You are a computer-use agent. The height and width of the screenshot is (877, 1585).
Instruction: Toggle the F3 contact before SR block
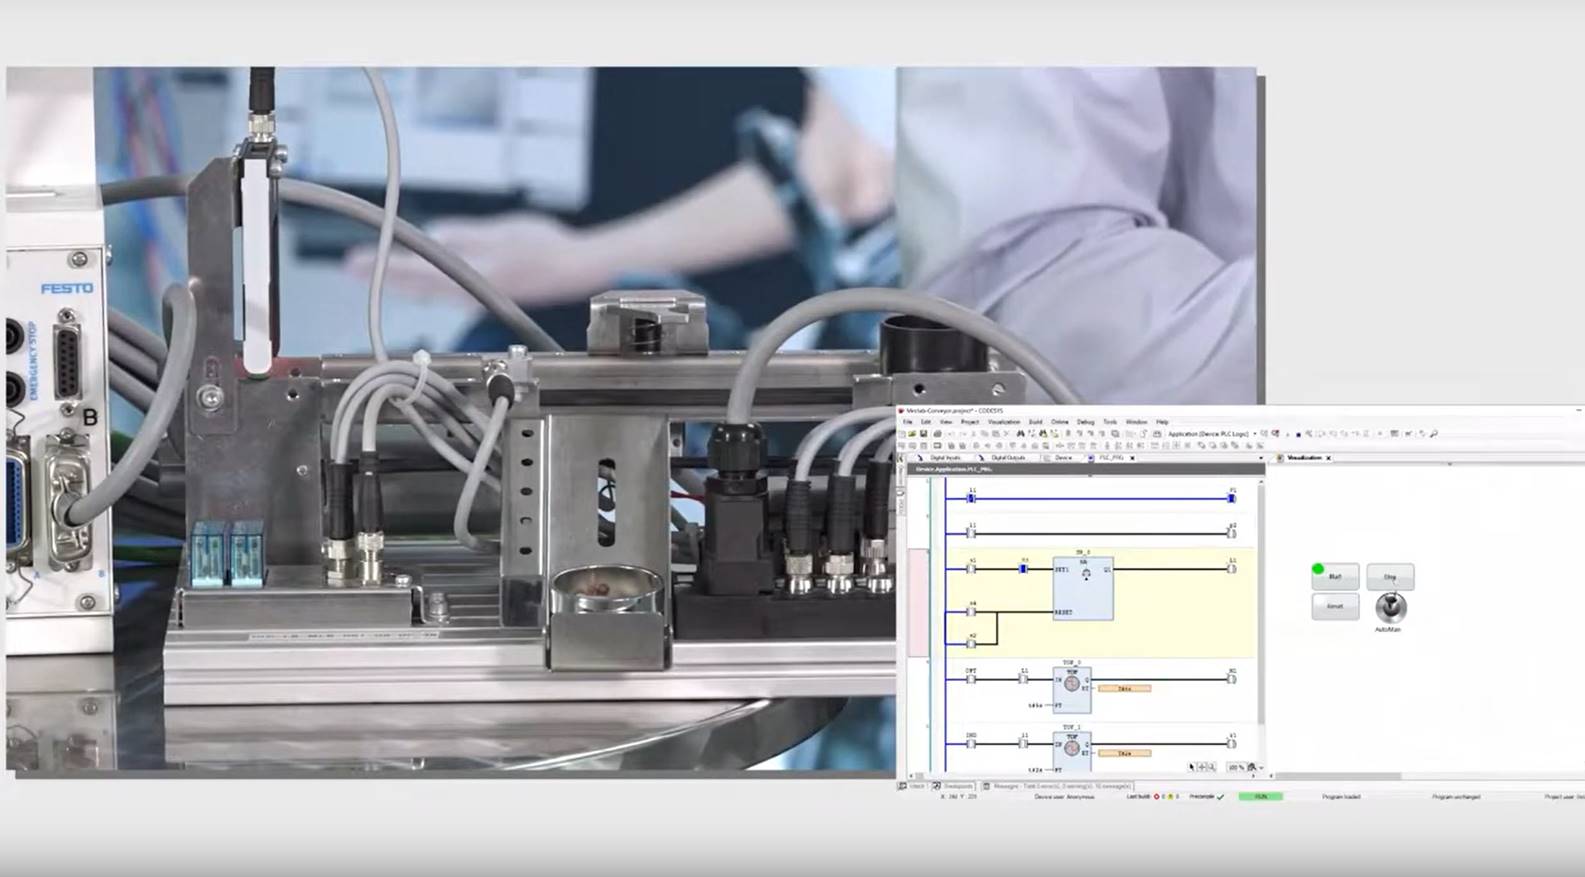click(1023, 569)
